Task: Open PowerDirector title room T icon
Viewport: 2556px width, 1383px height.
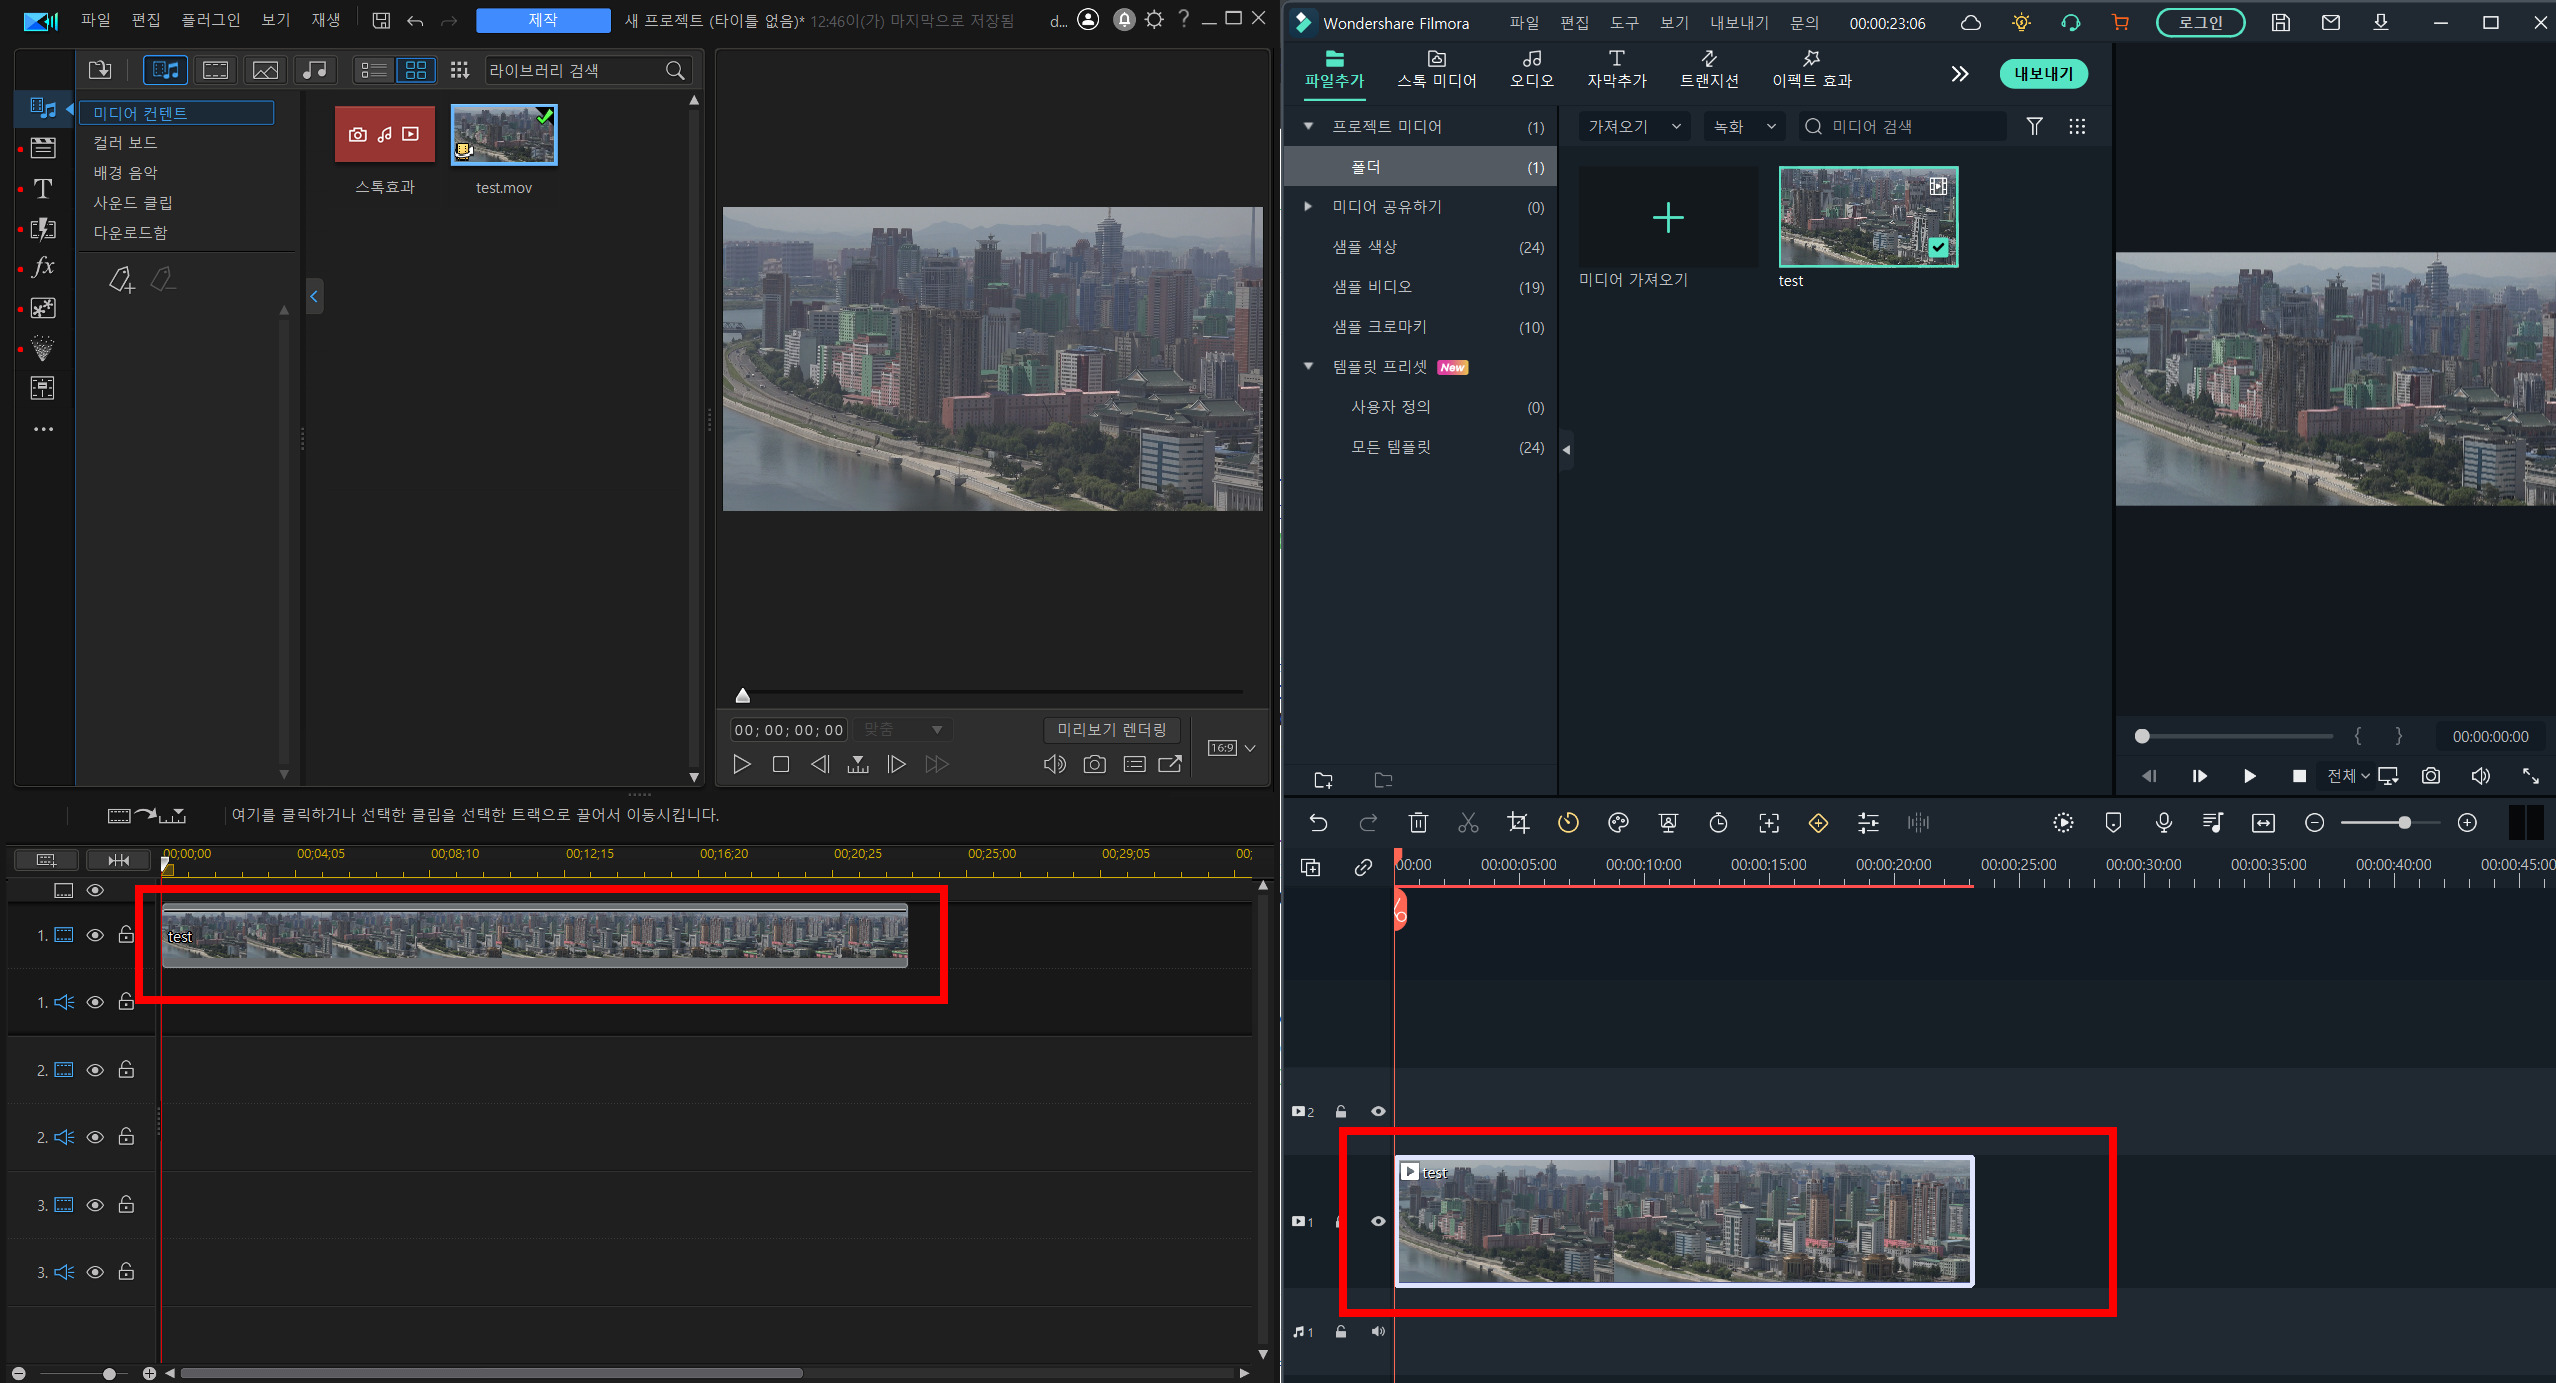Action: (x=43, y=189)
